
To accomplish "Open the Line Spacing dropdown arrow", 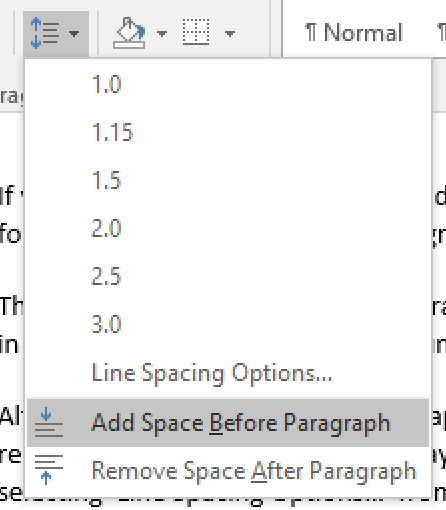I will coord(74,34).
